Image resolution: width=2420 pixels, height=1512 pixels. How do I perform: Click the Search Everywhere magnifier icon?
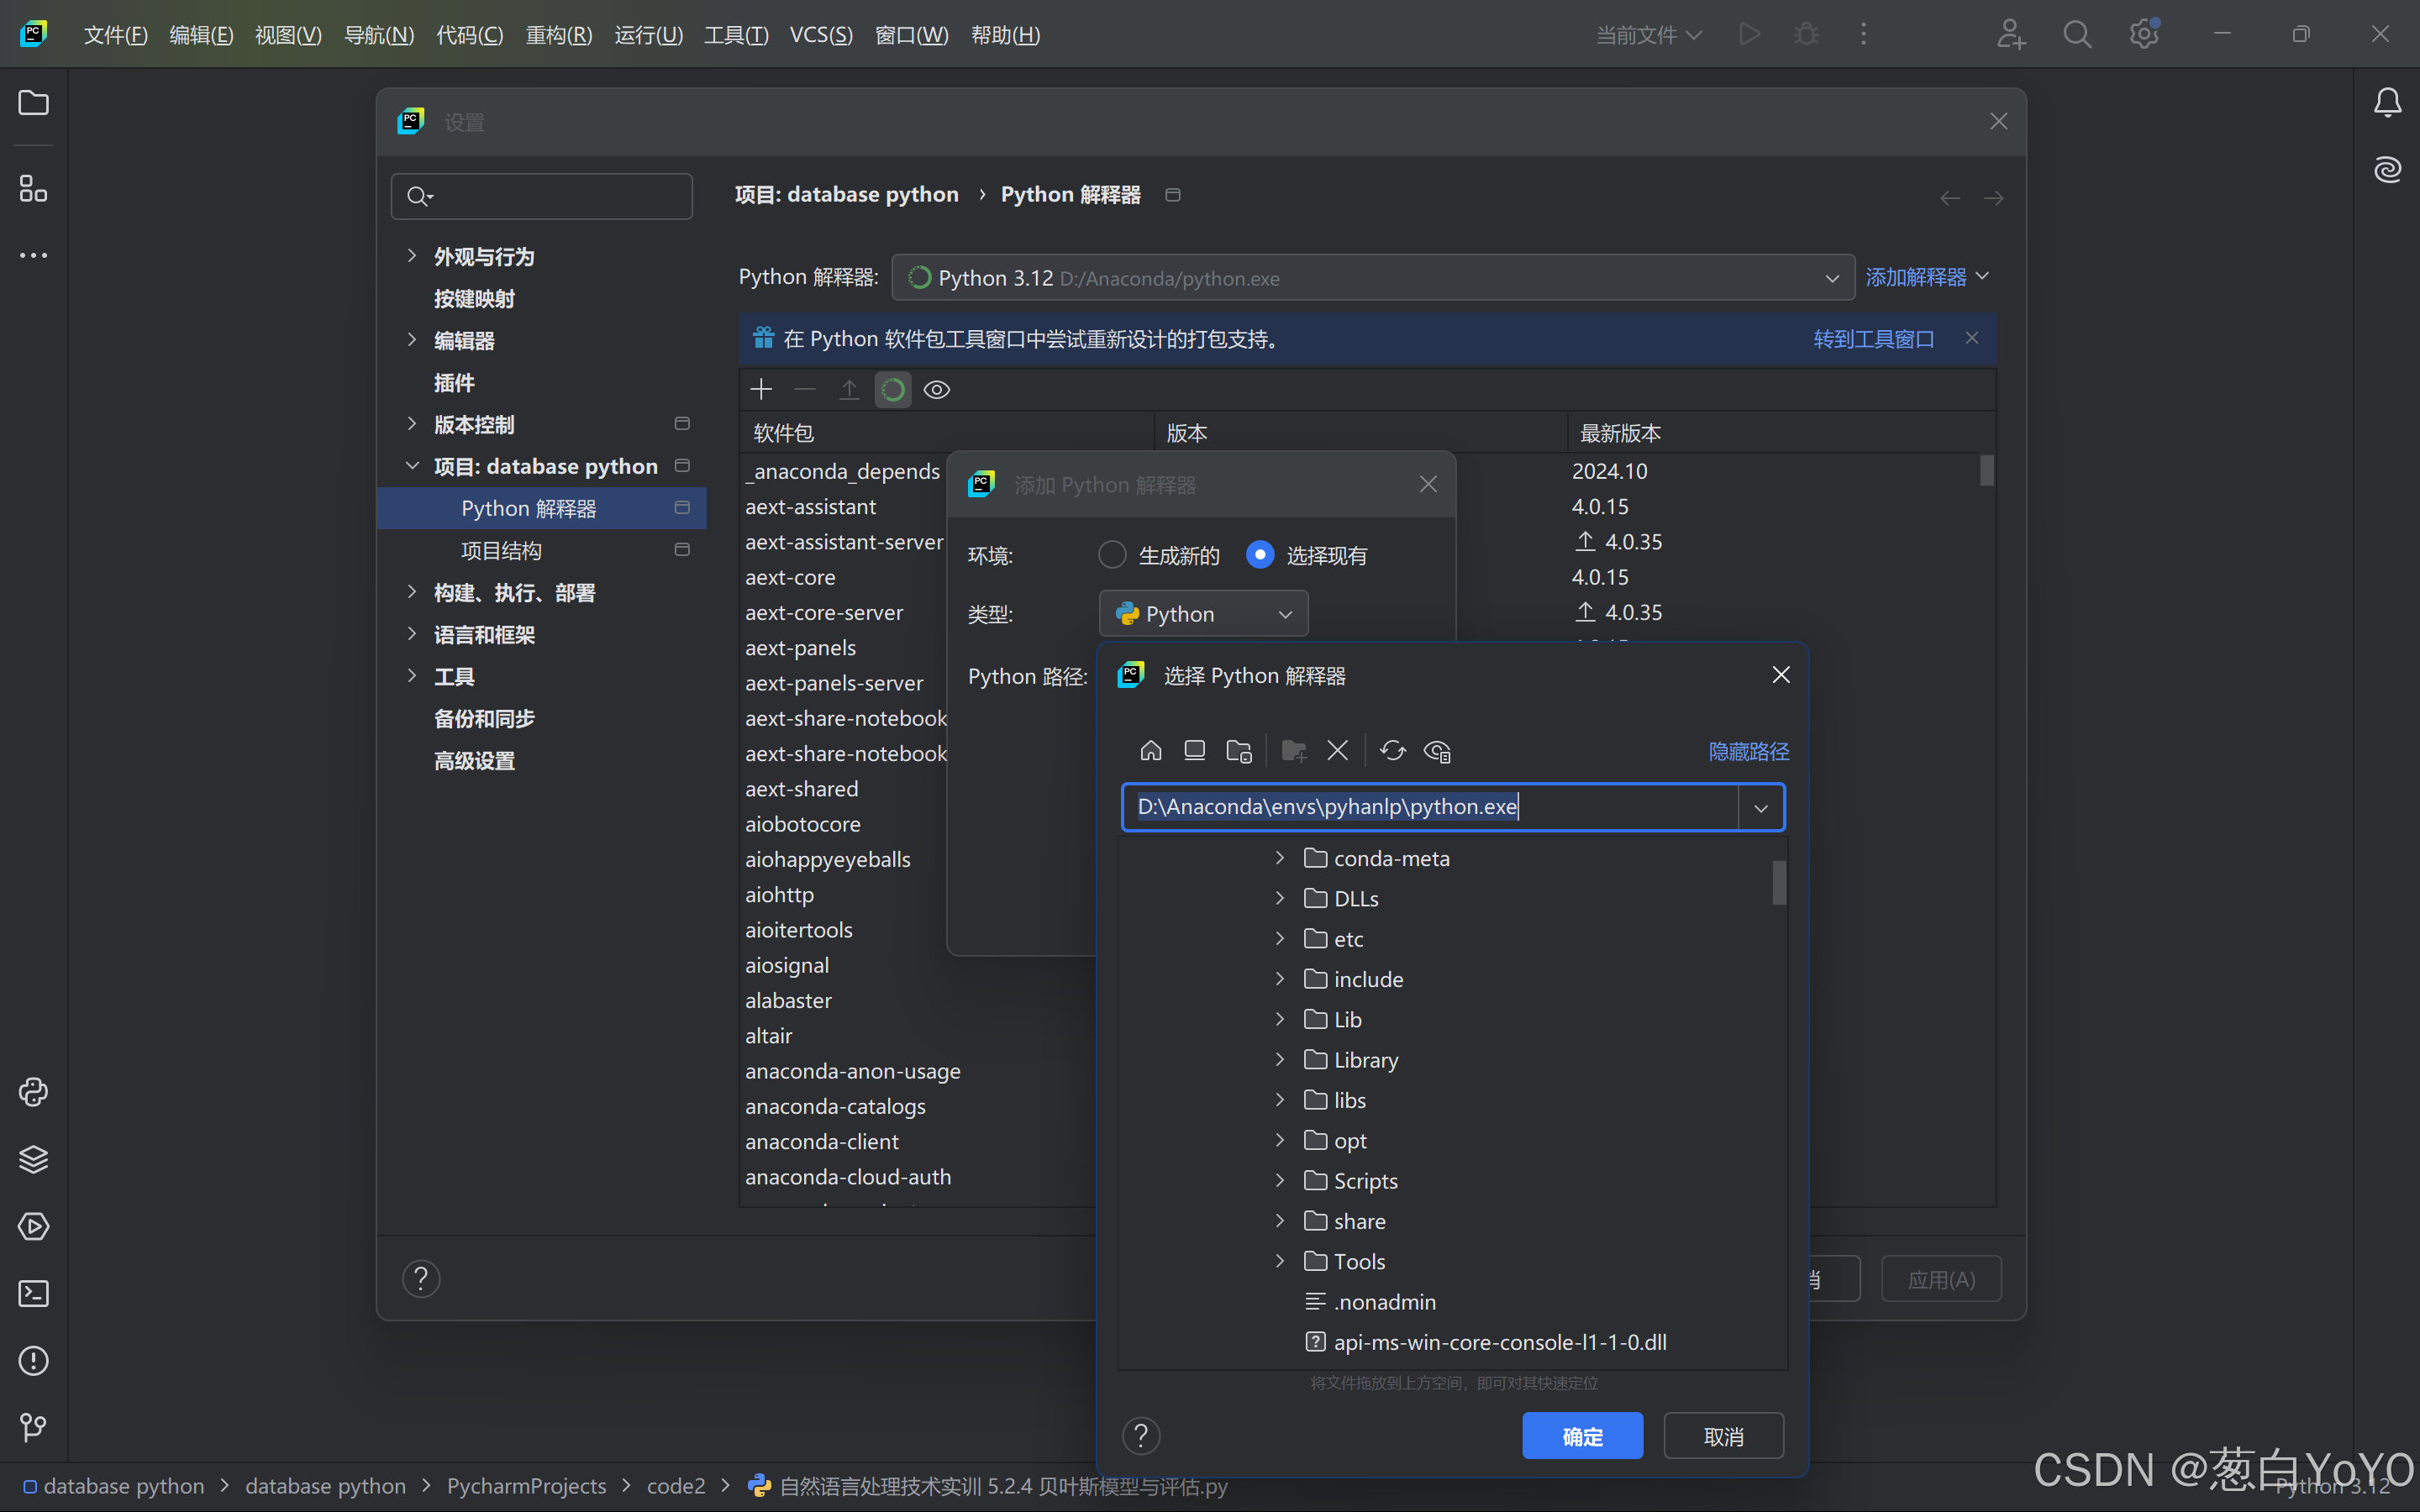(2077, 35)
